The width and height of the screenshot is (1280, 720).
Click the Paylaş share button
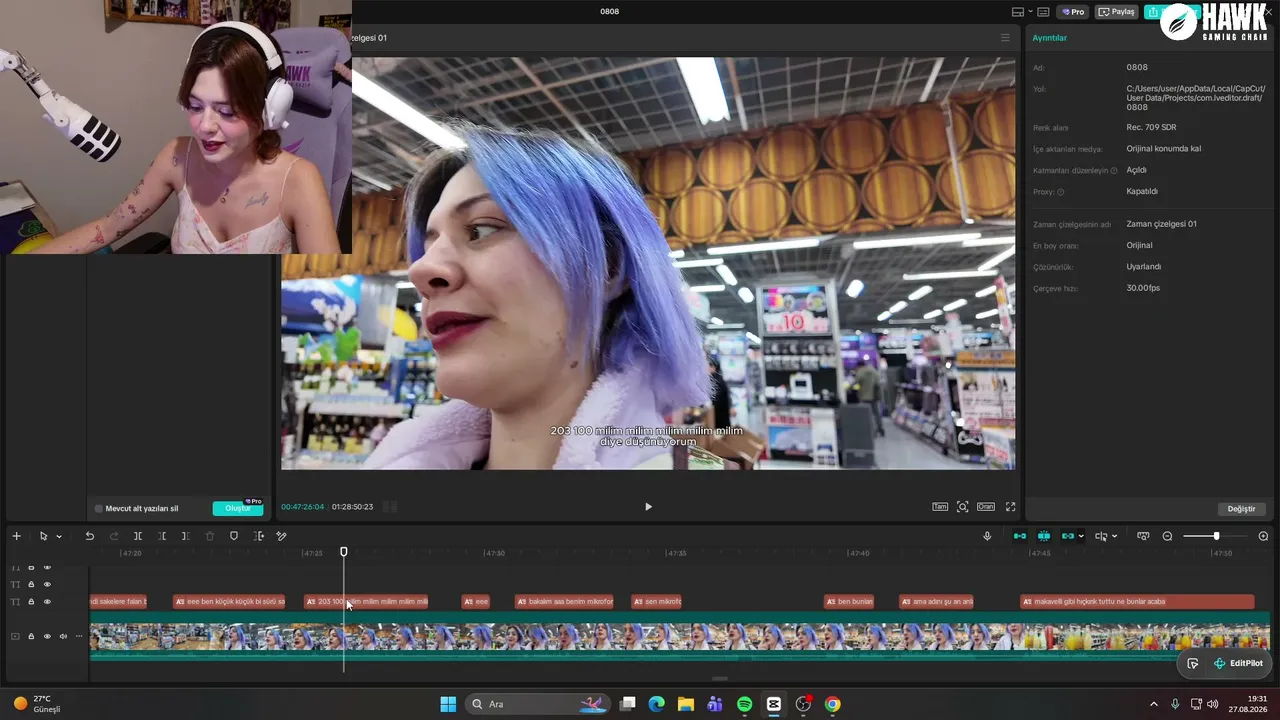coord(1117,12)
